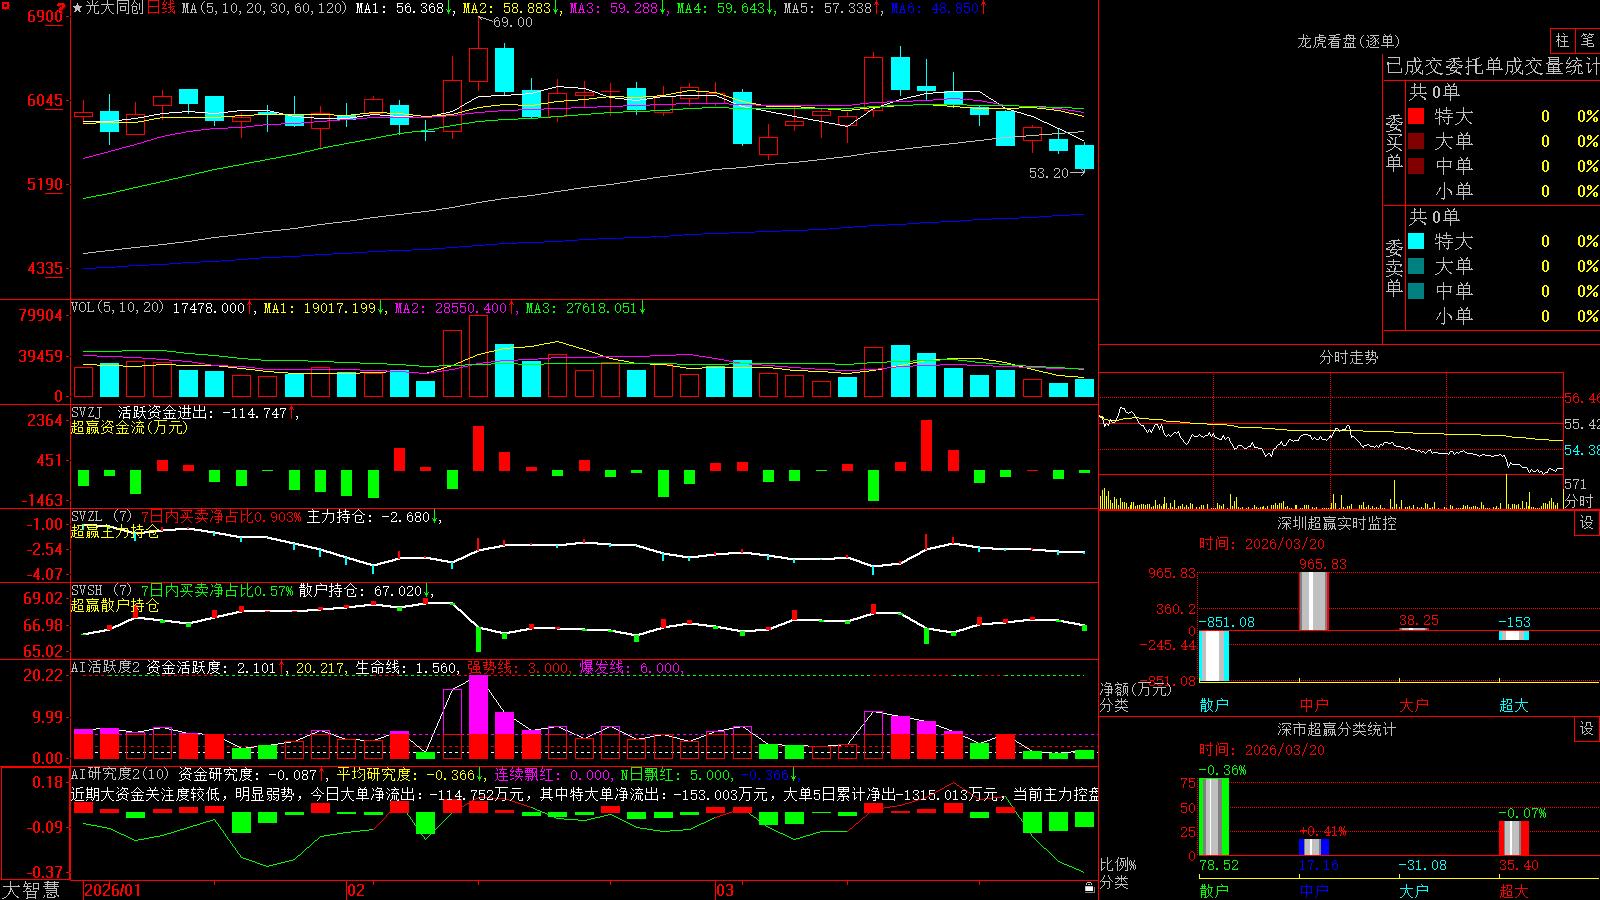Click red 特大 swatch under 委买单
The width and height of the screenshot is (1600, 900).
click(x=1416, y=116)
